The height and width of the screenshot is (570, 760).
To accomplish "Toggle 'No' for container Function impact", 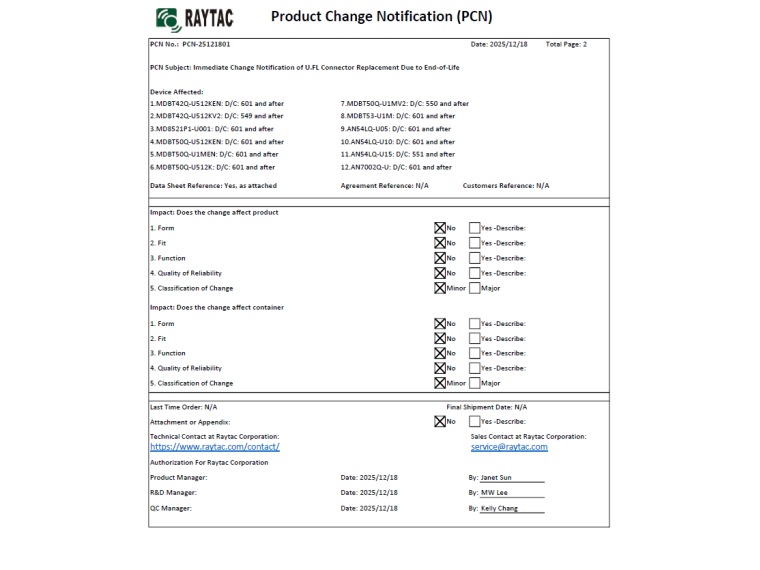I will pyautogui.click(x=440, y=353).
